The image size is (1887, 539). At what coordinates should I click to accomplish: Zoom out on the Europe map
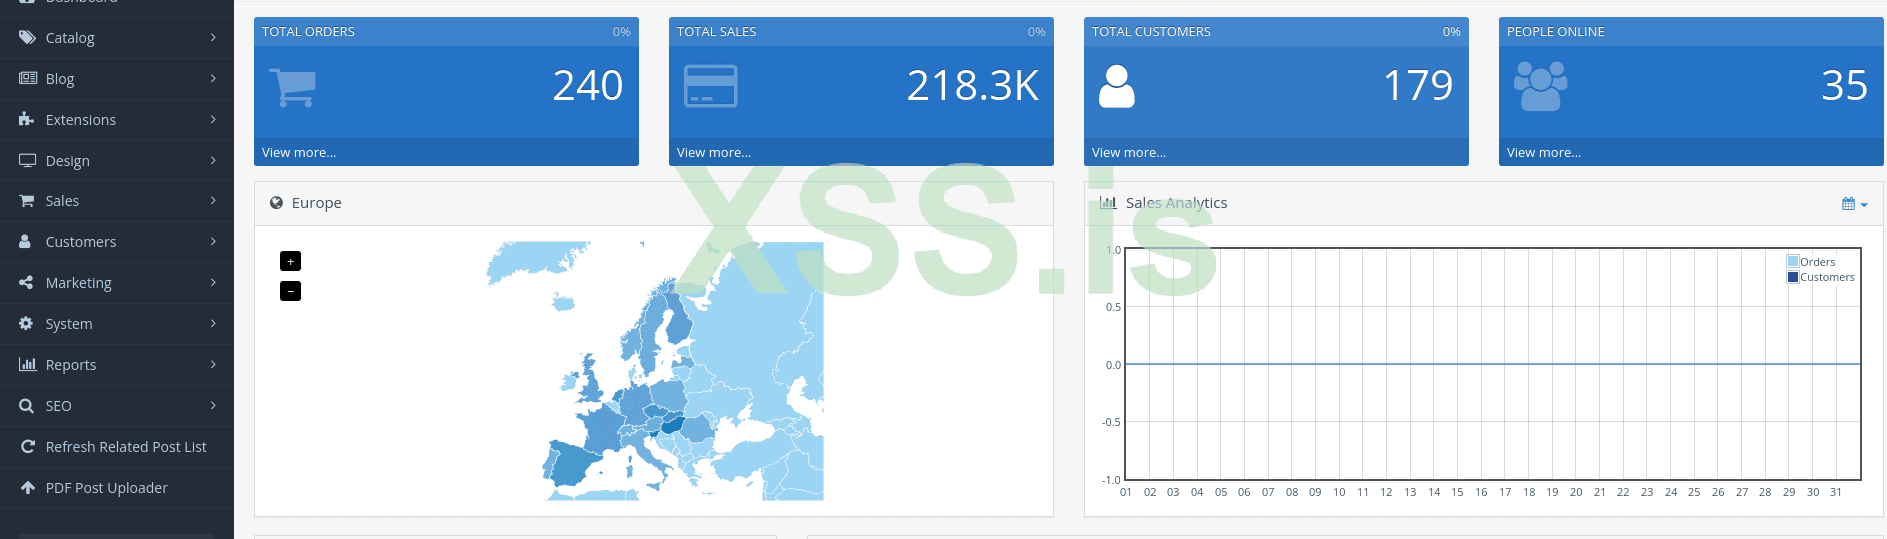point(290,291)
